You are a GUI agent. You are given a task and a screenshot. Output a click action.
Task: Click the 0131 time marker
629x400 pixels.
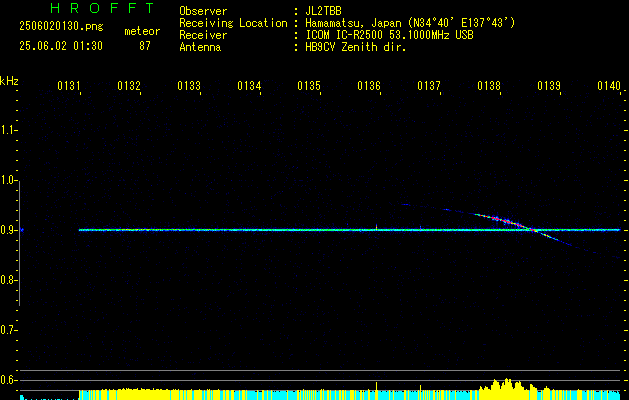pyautogui.click(x=69, y=86)
